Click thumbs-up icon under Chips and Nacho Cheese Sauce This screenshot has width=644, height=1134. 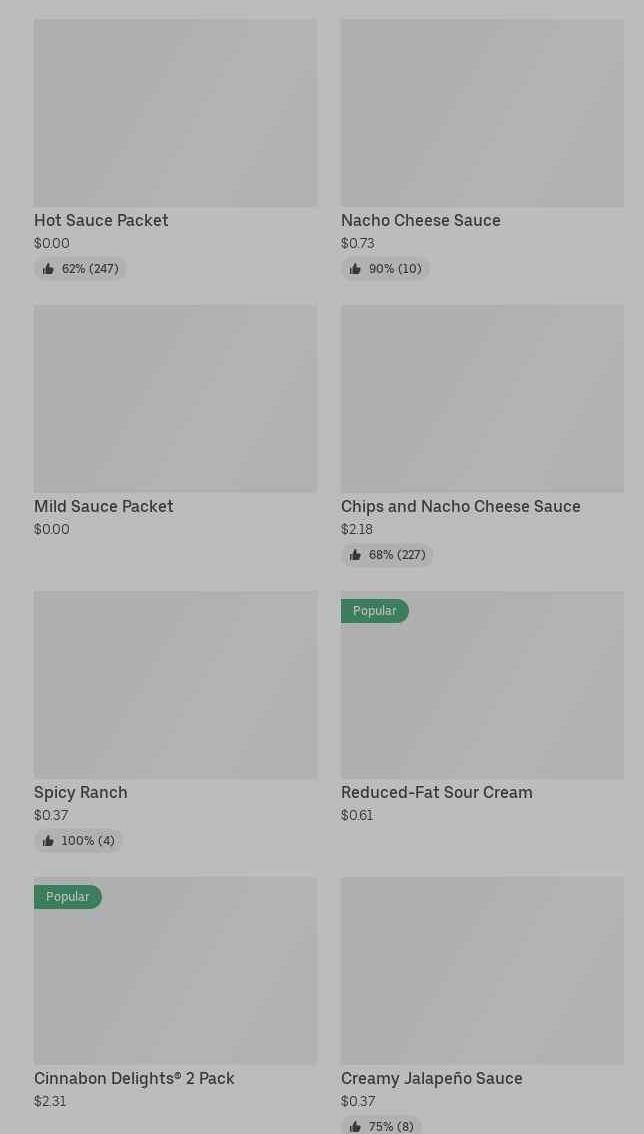point(355,555)
